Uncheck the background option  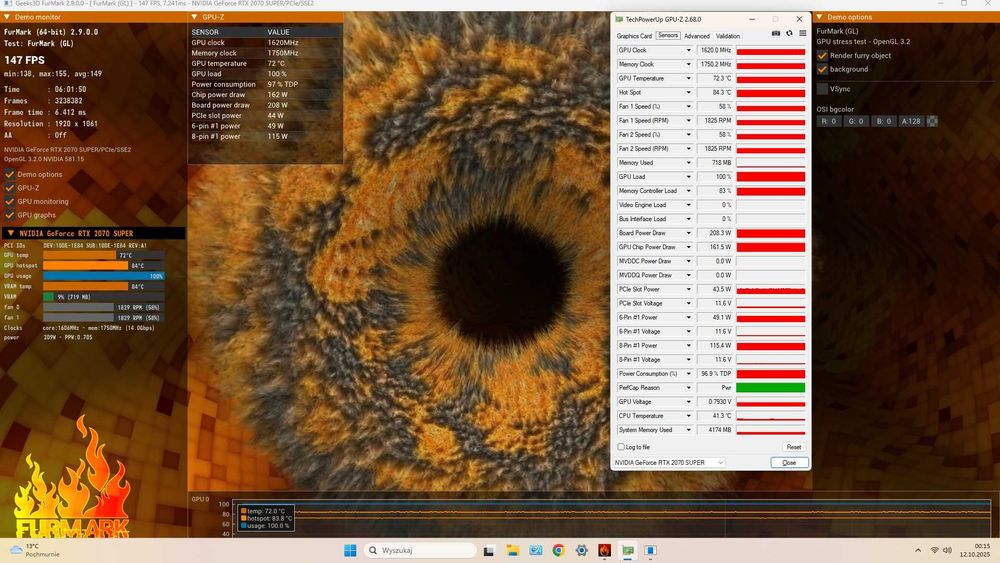[x=822, y=69]
